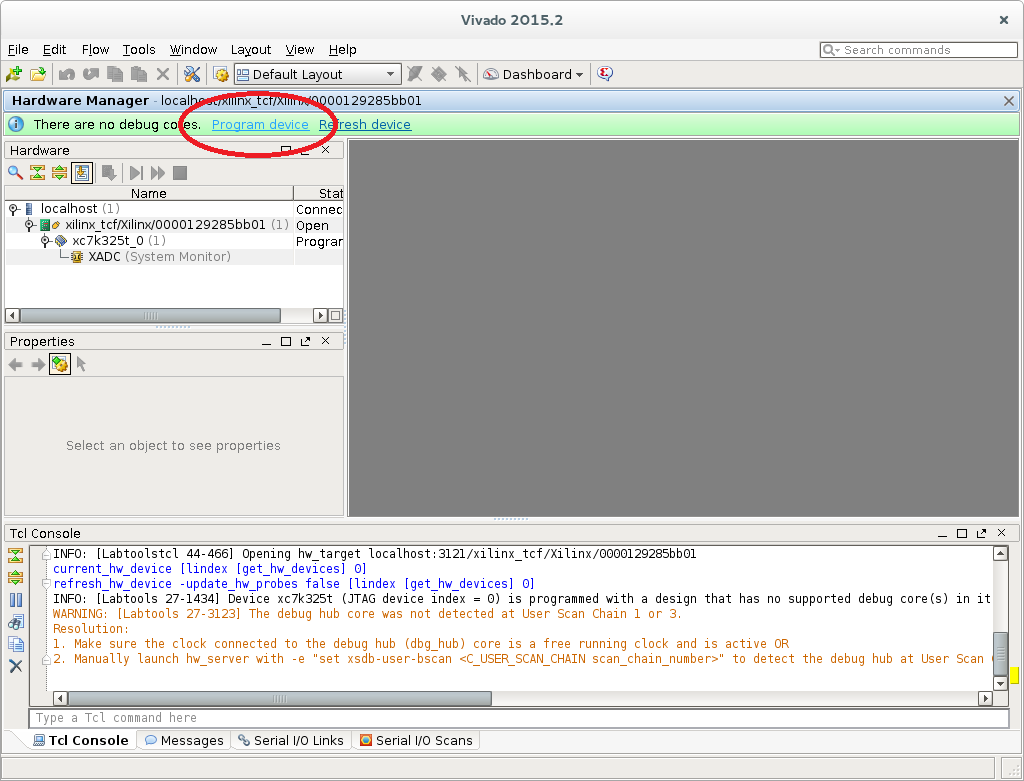
Task: Open the Flow menu
Action: point(95,50)
